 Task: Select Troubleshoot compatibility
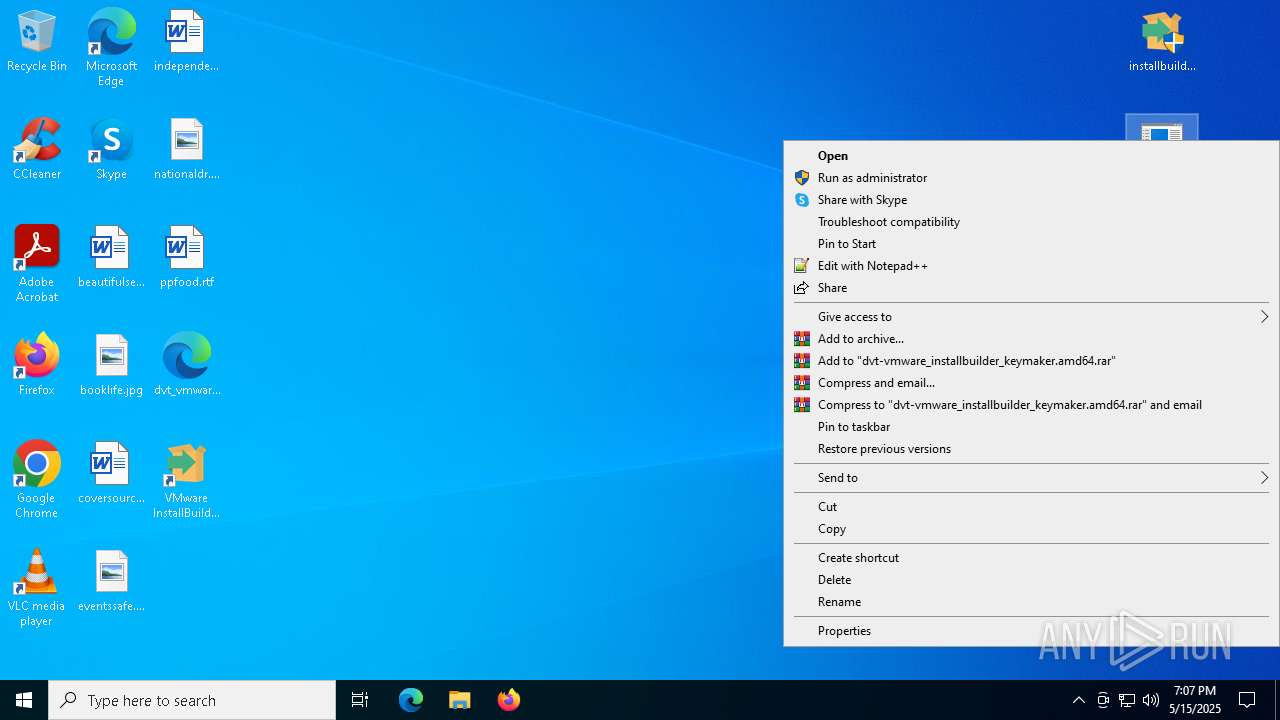pyautogui.click(x=1031, y=222)
